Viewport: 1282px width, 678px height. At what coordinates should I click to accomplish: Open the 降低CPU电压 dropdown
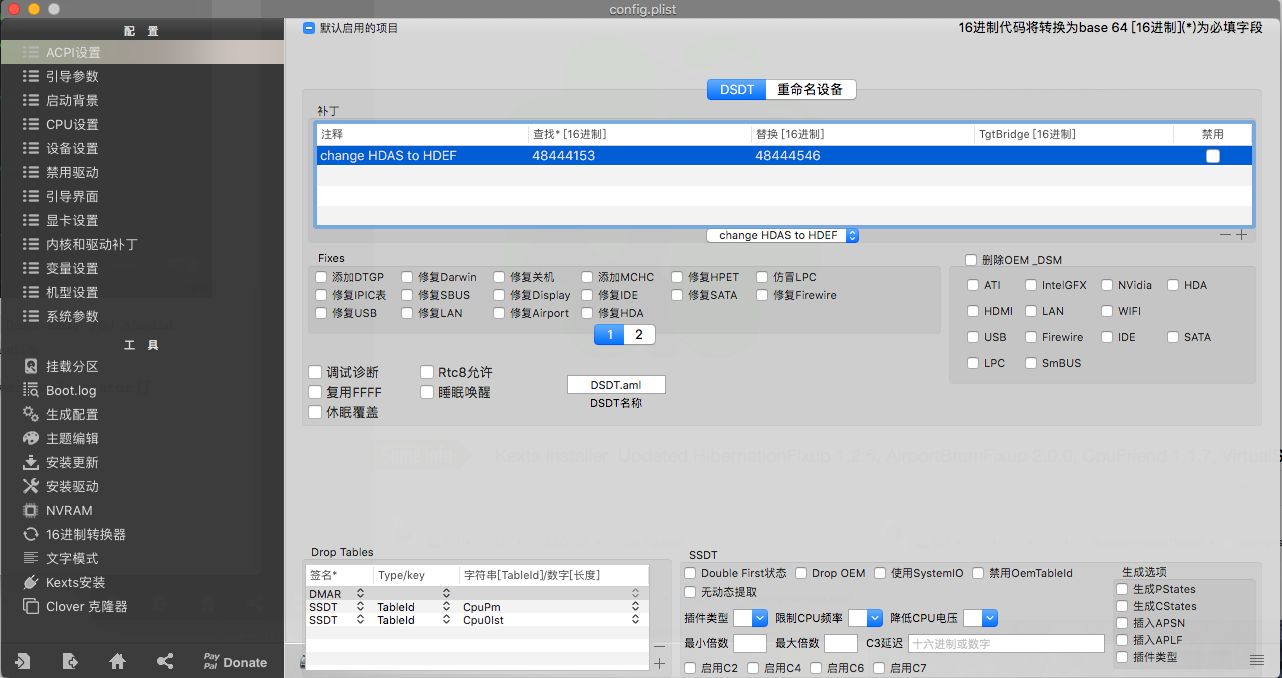(980, 618)
